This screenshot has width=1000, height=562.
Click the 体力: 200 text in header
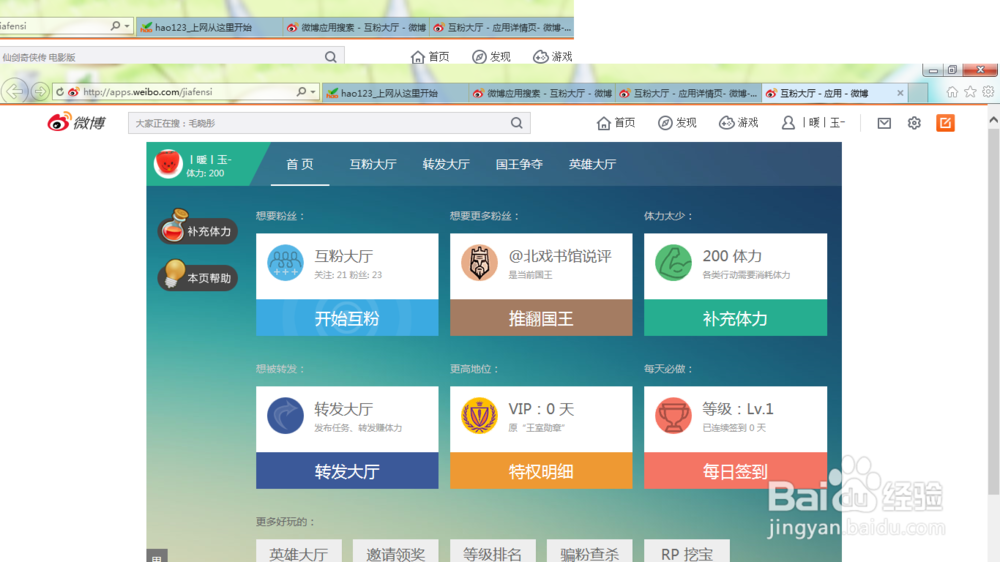pyautogui.click(x=205, y=174)
